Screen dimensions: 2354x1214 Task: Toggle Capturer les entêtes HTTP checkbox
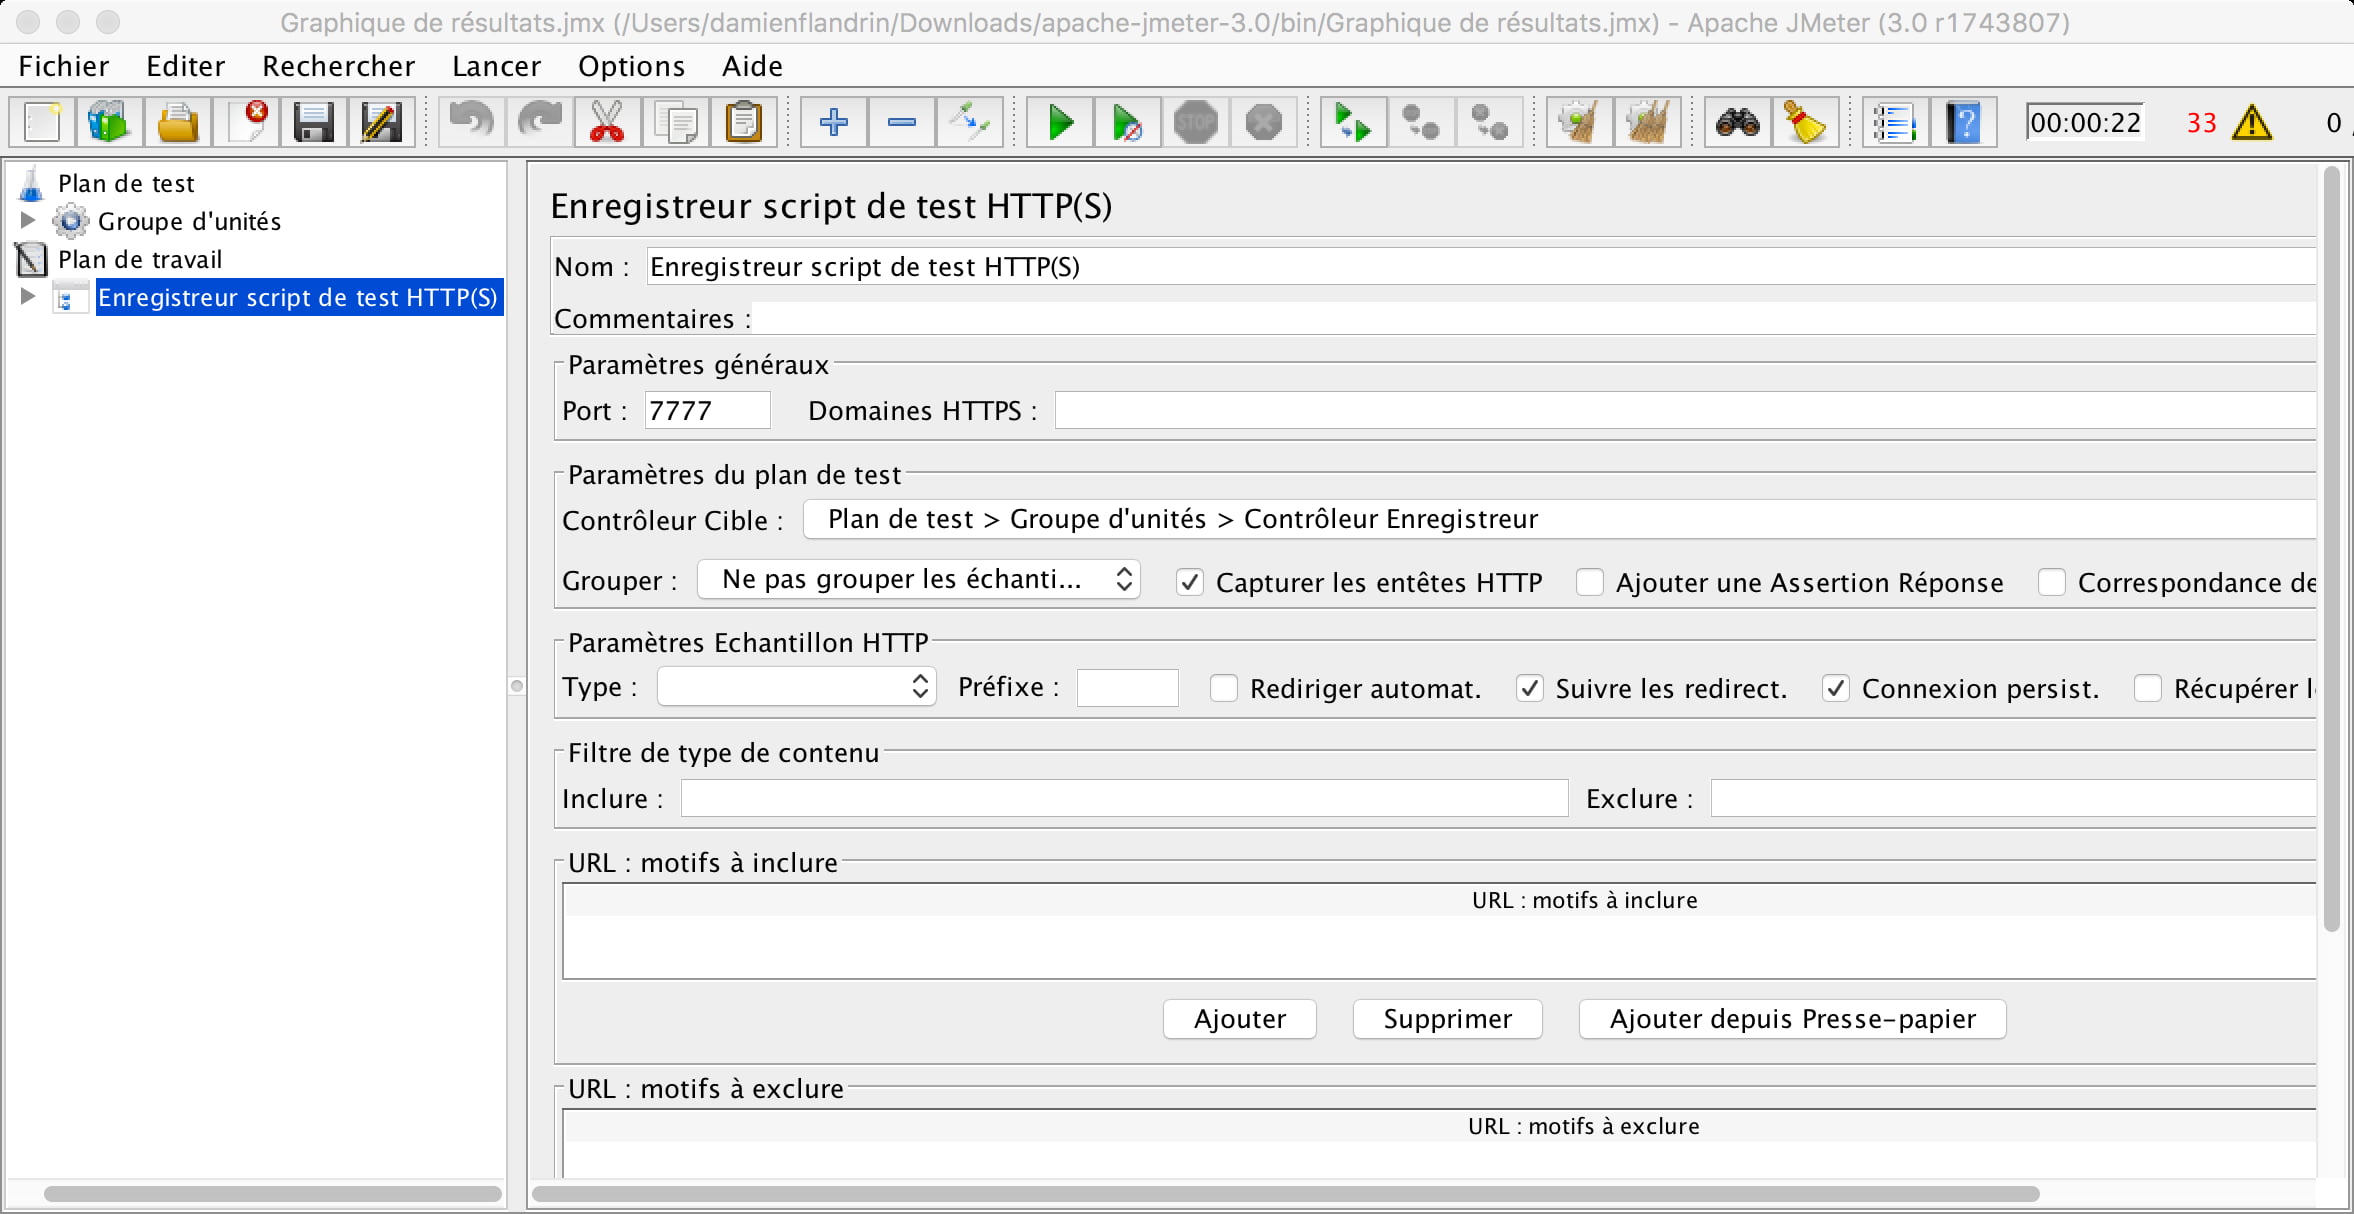tap(1189, 582)
